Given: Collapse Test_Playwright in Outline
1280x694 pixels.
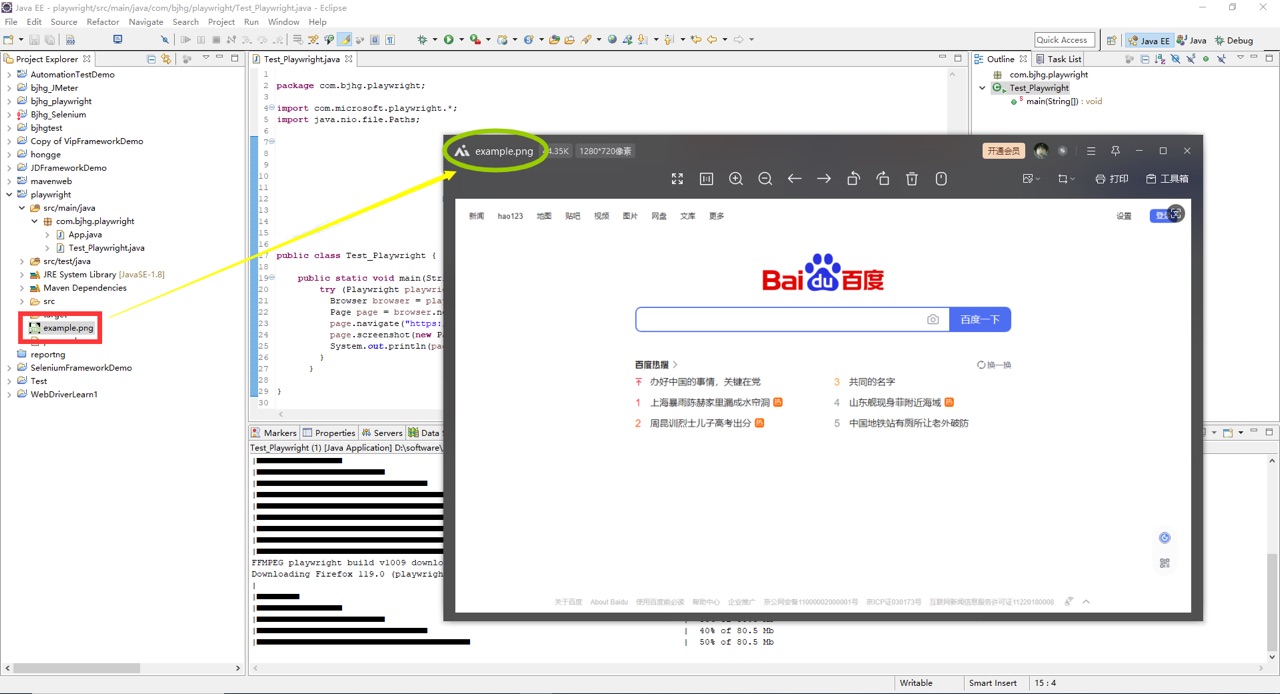Looking at the screenshot, I should coord(983,88).
